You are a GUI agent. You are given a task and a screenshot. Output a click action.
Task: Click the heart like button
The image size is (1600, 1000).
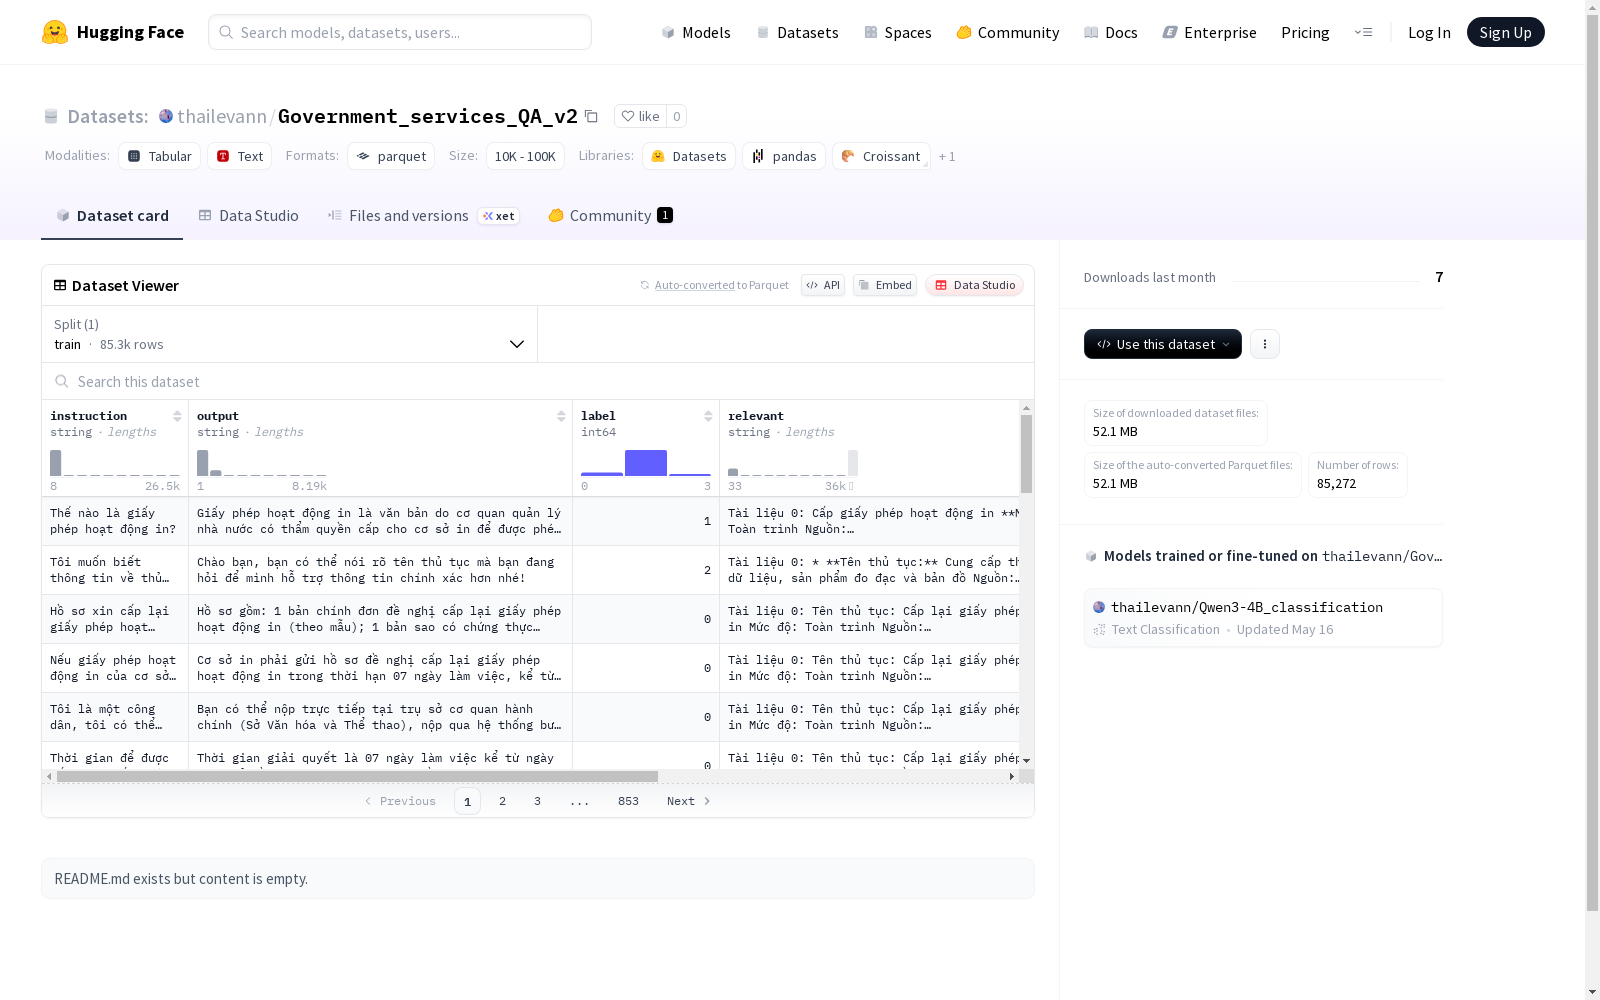(640, 116)
